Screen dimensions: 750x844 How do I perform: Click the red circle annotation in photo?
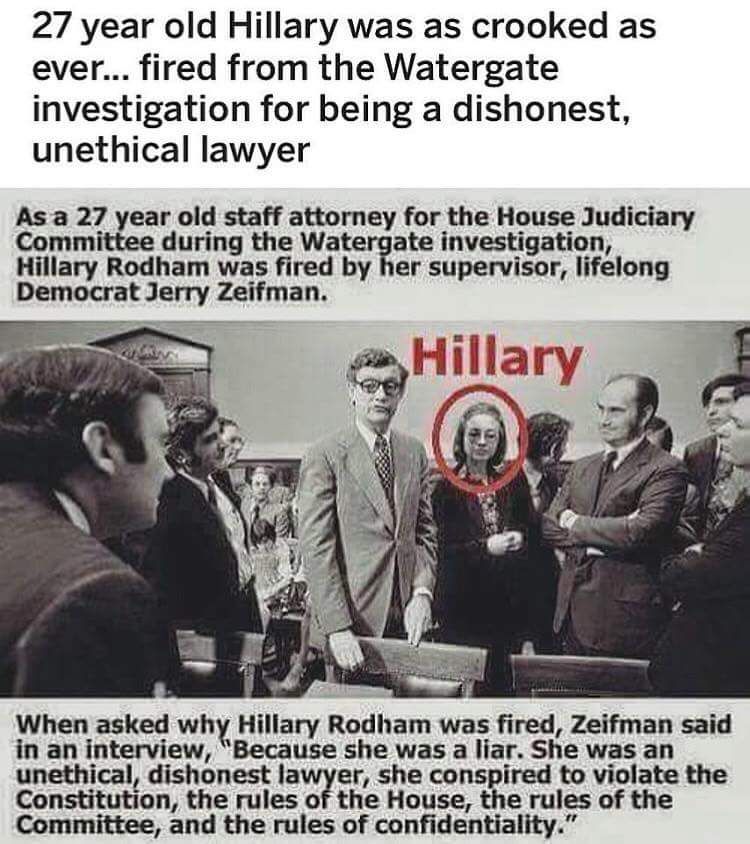point(480,438)
